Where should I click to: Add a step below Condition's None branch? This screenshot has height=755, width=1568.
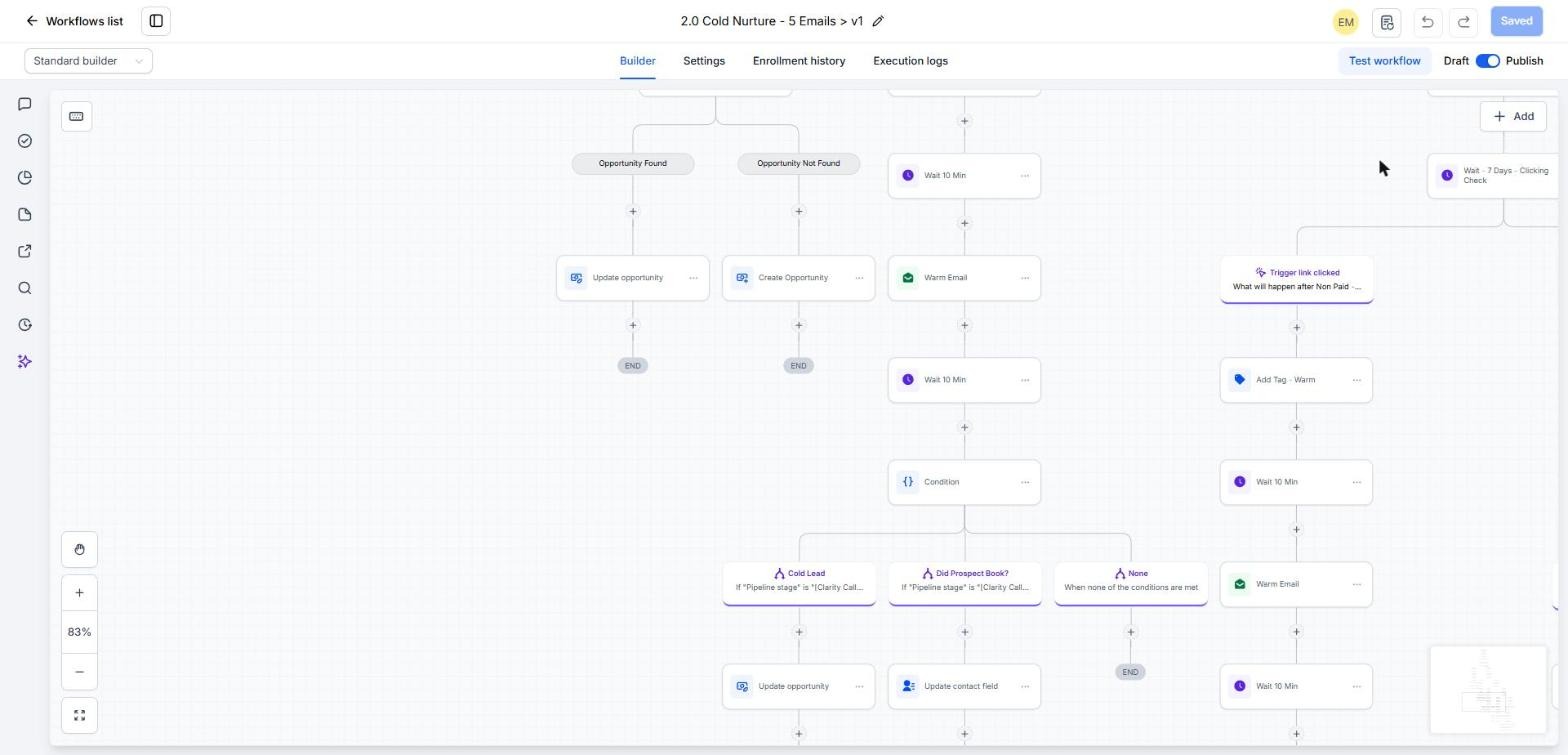point(1131,632)
